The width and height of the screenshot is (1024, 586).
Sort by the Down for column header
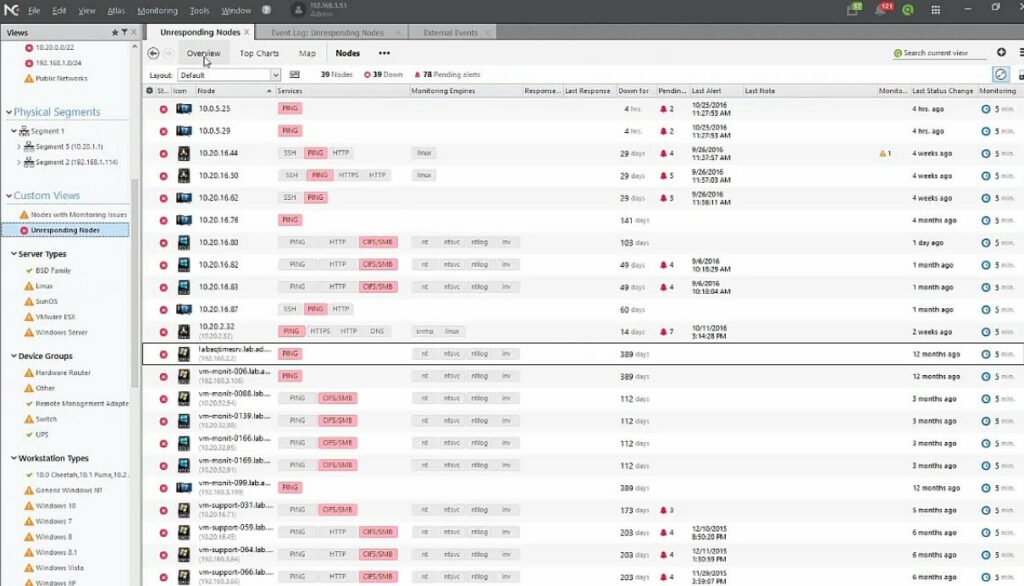(633, 91)
